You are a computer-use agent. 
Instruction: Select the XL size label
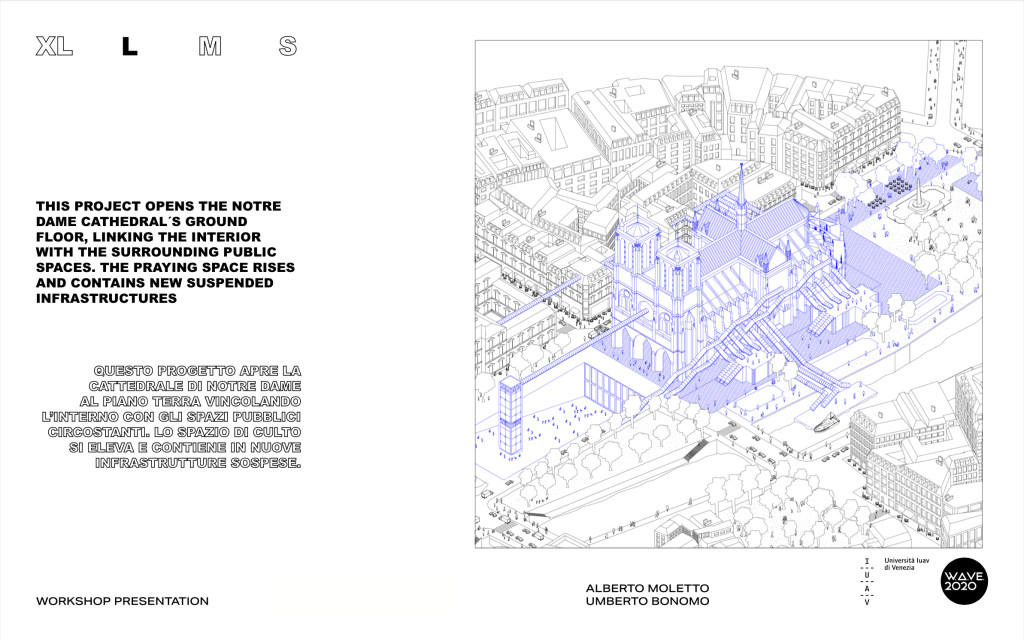(53, 47)
